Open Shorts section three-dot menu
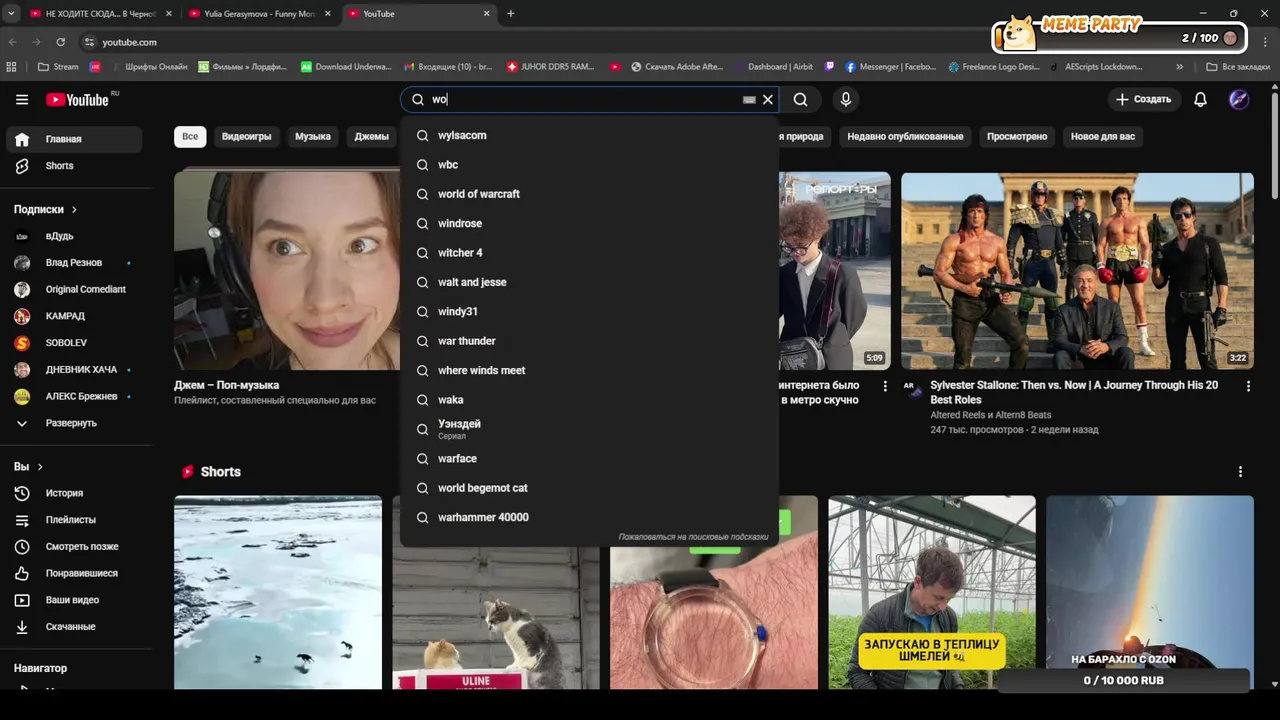Image resolution: width=1280 pixels, height=720 pixels. coord(1240,472)
